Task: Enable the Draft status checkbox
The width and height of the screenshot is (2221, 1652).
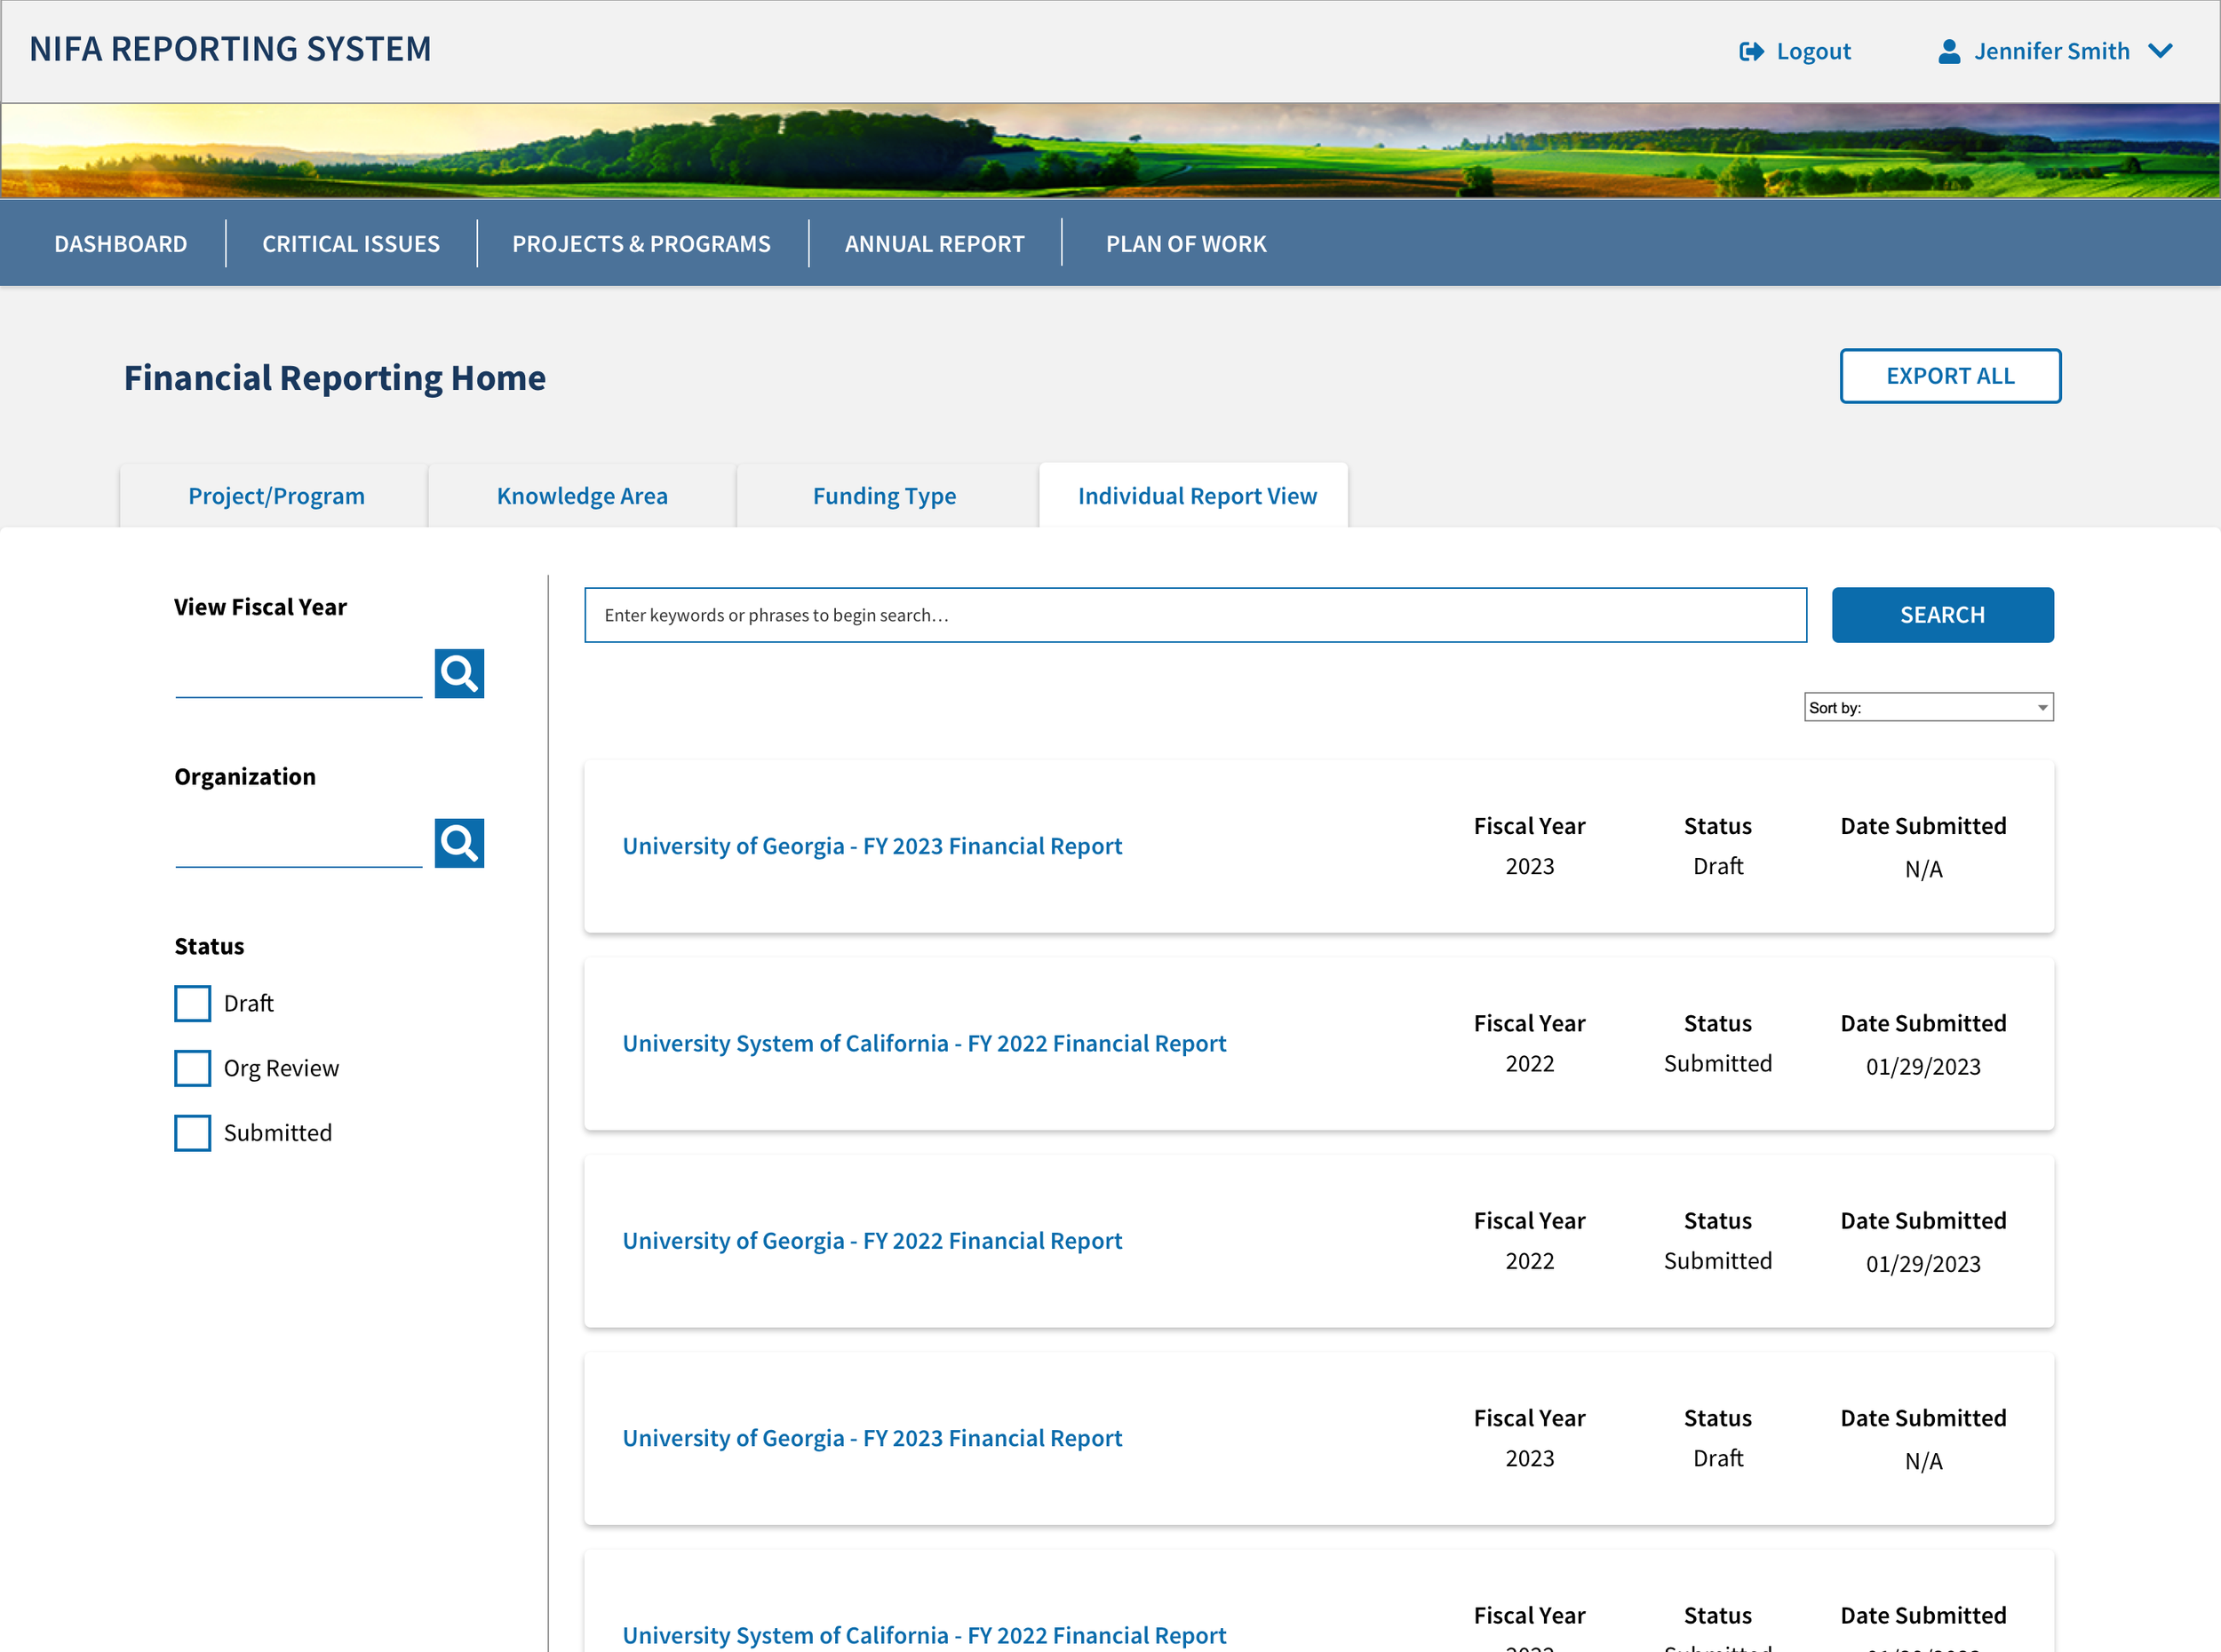Action: point(192,1003)
